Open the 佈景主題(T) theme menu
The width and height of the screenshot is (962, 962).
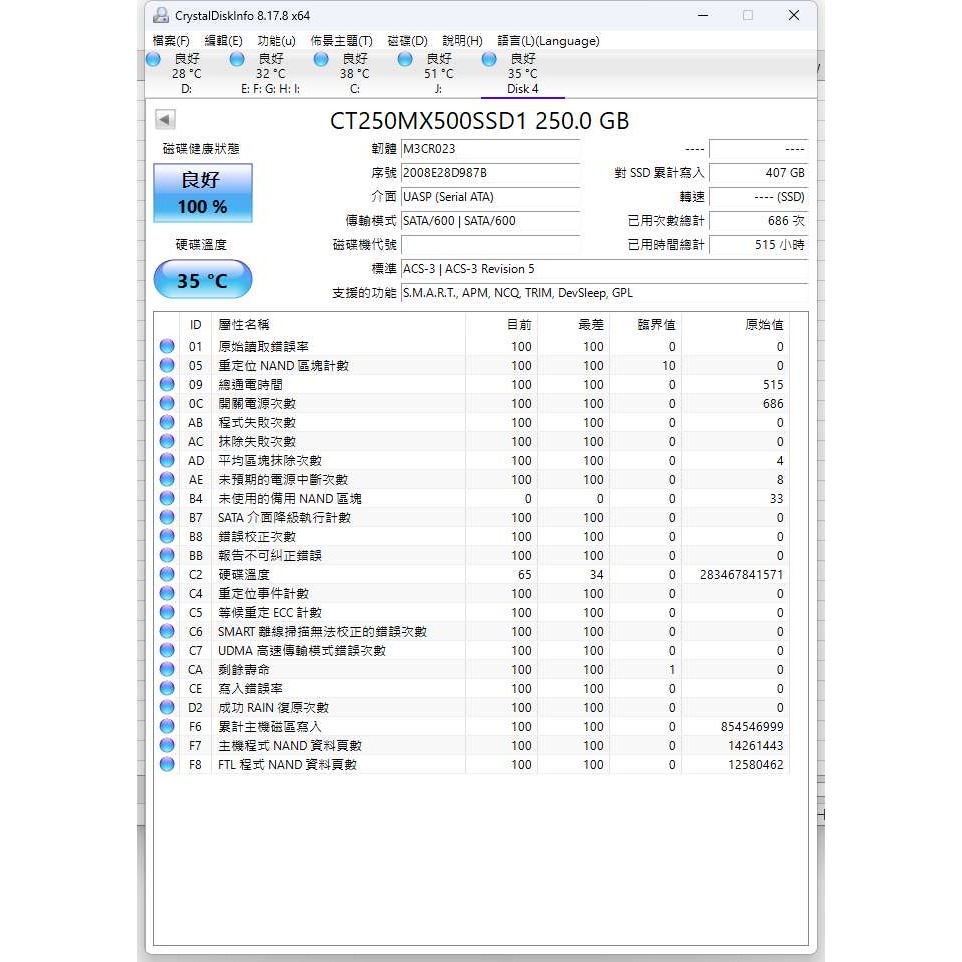tap(345, 40)
